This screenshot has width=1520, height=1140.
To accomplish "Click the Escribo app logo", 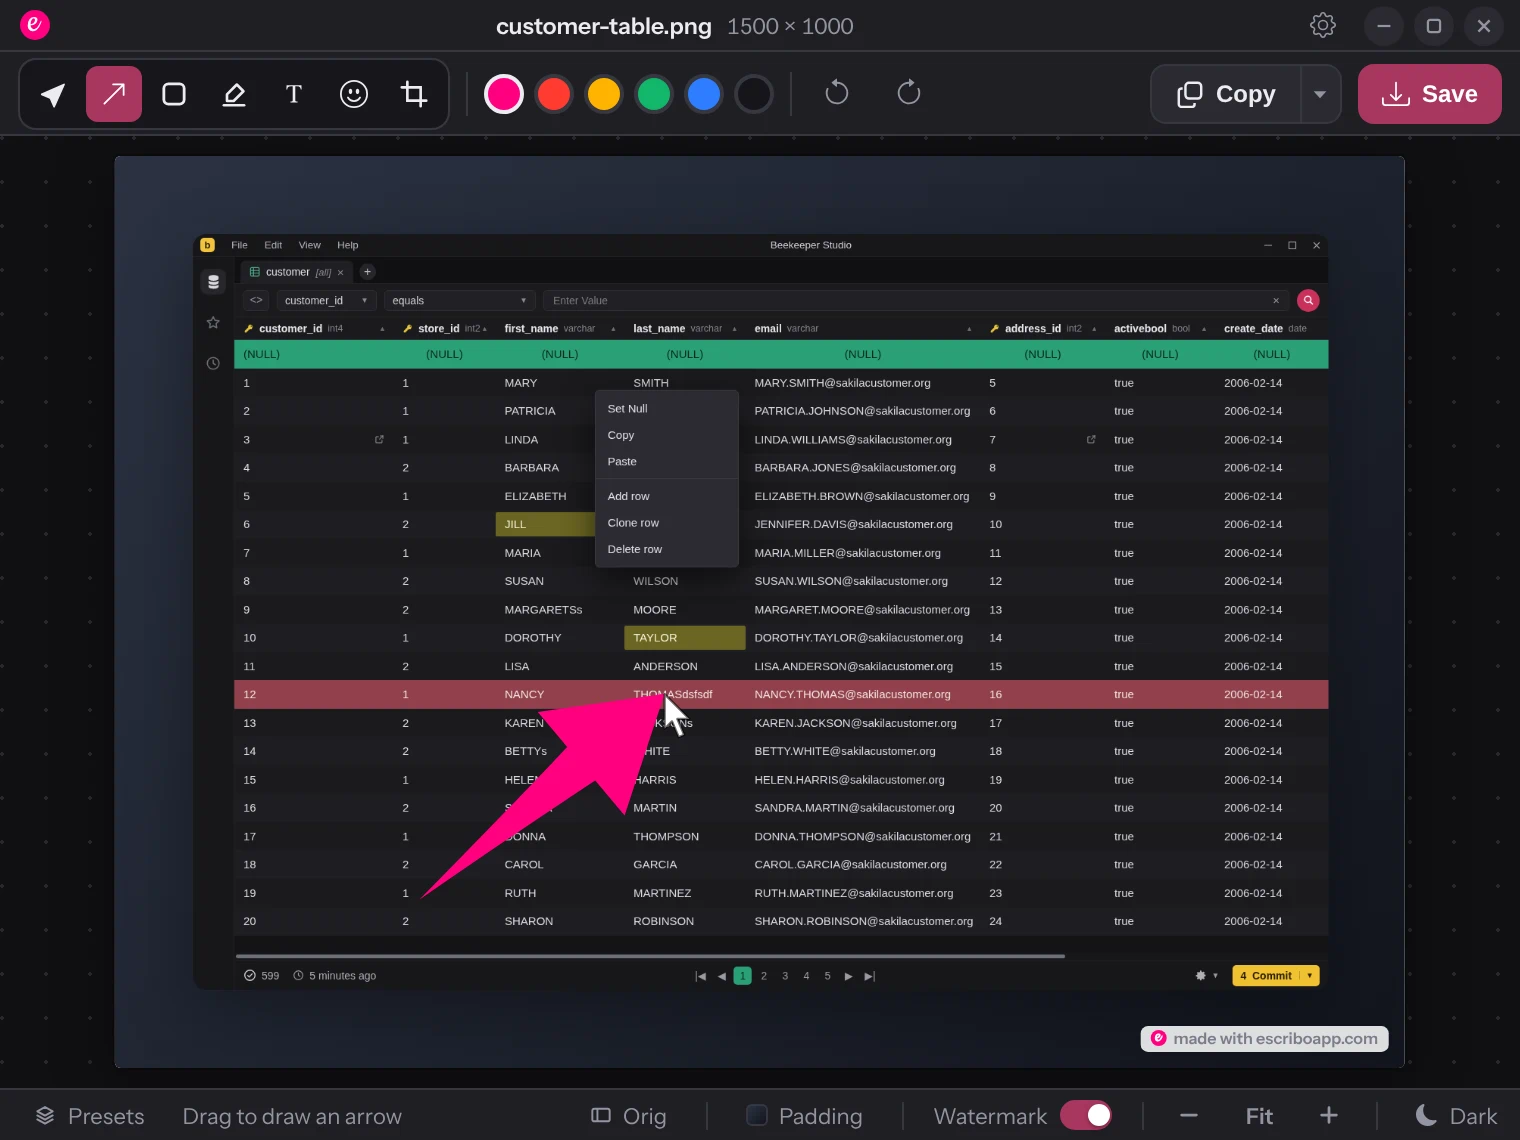I will (35, 24).
